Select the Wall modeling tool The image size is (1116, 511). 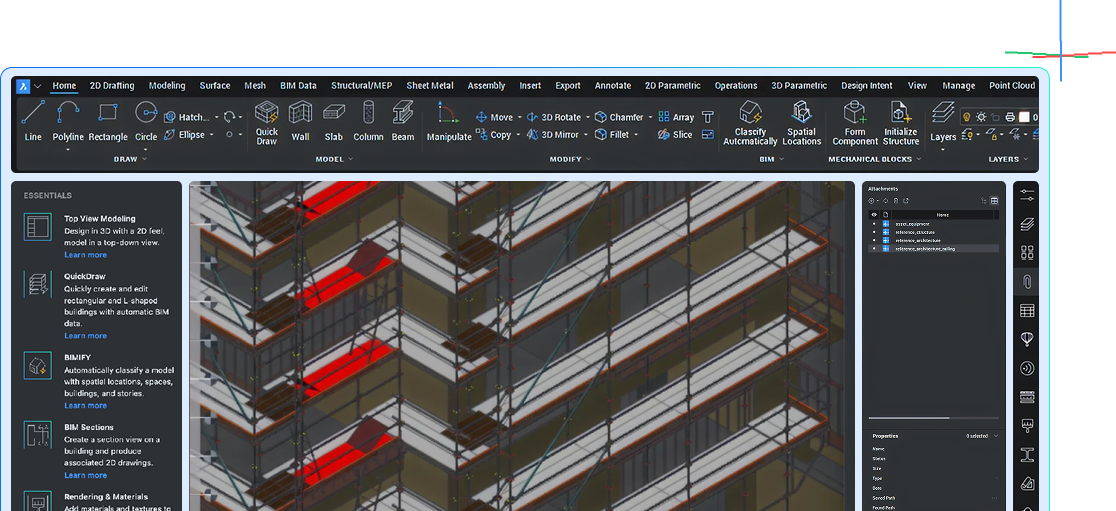[300, 120]
